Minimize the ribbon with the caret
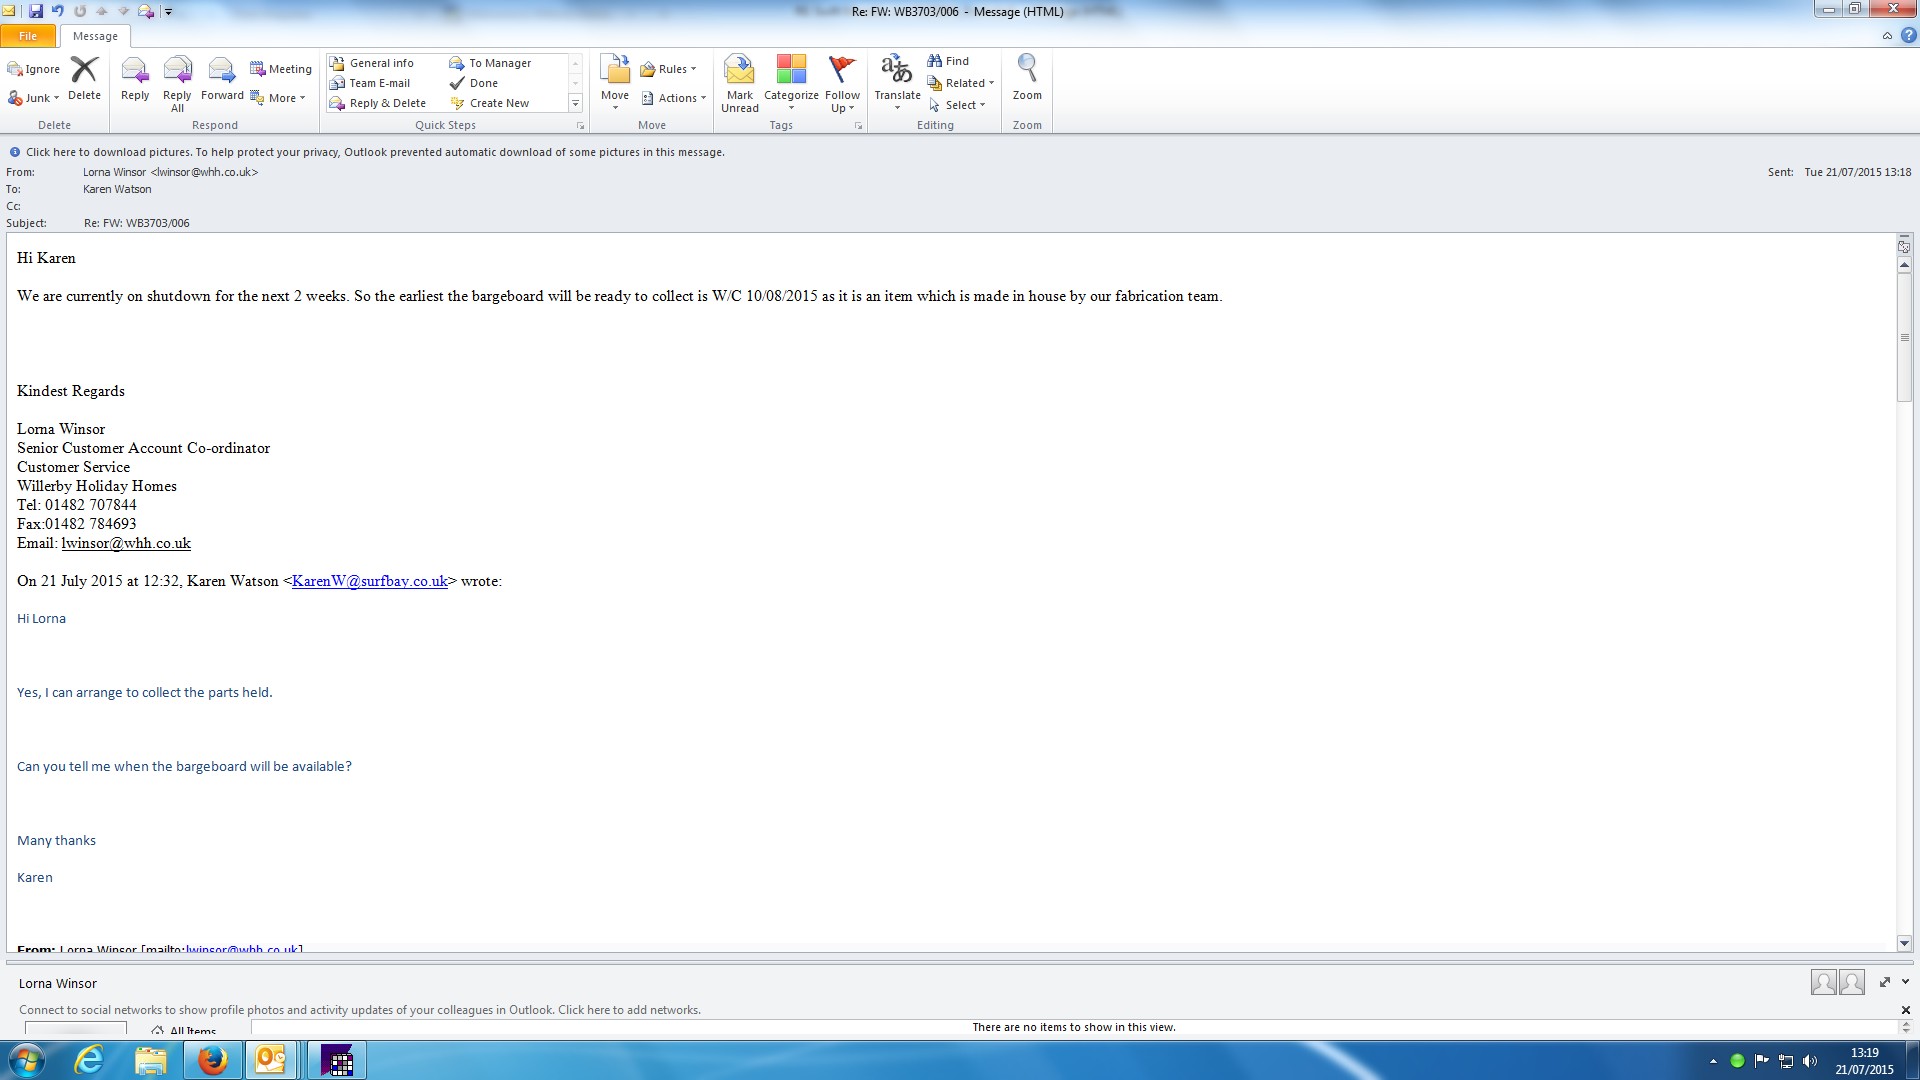This screenshot has height=1080, width=1920. (1887, 36)
